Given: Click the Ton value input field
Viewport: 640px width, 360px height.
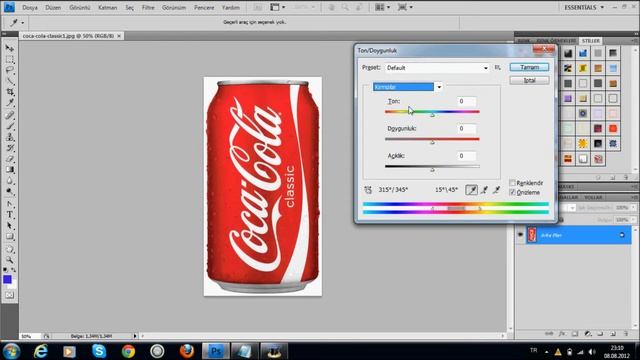Looking at the screenshot, I should (x=467, y=101).
